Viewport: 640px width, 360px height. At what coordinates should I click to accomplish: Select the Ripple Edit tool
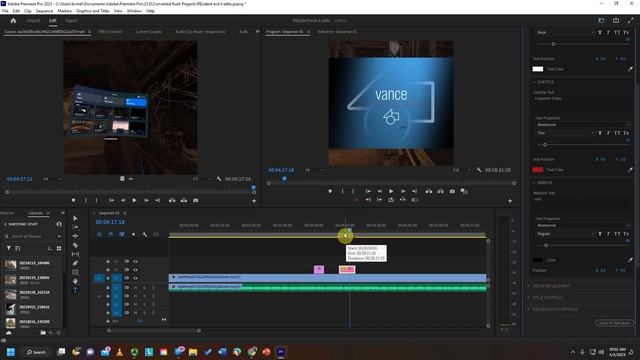[x=76, y=236]
